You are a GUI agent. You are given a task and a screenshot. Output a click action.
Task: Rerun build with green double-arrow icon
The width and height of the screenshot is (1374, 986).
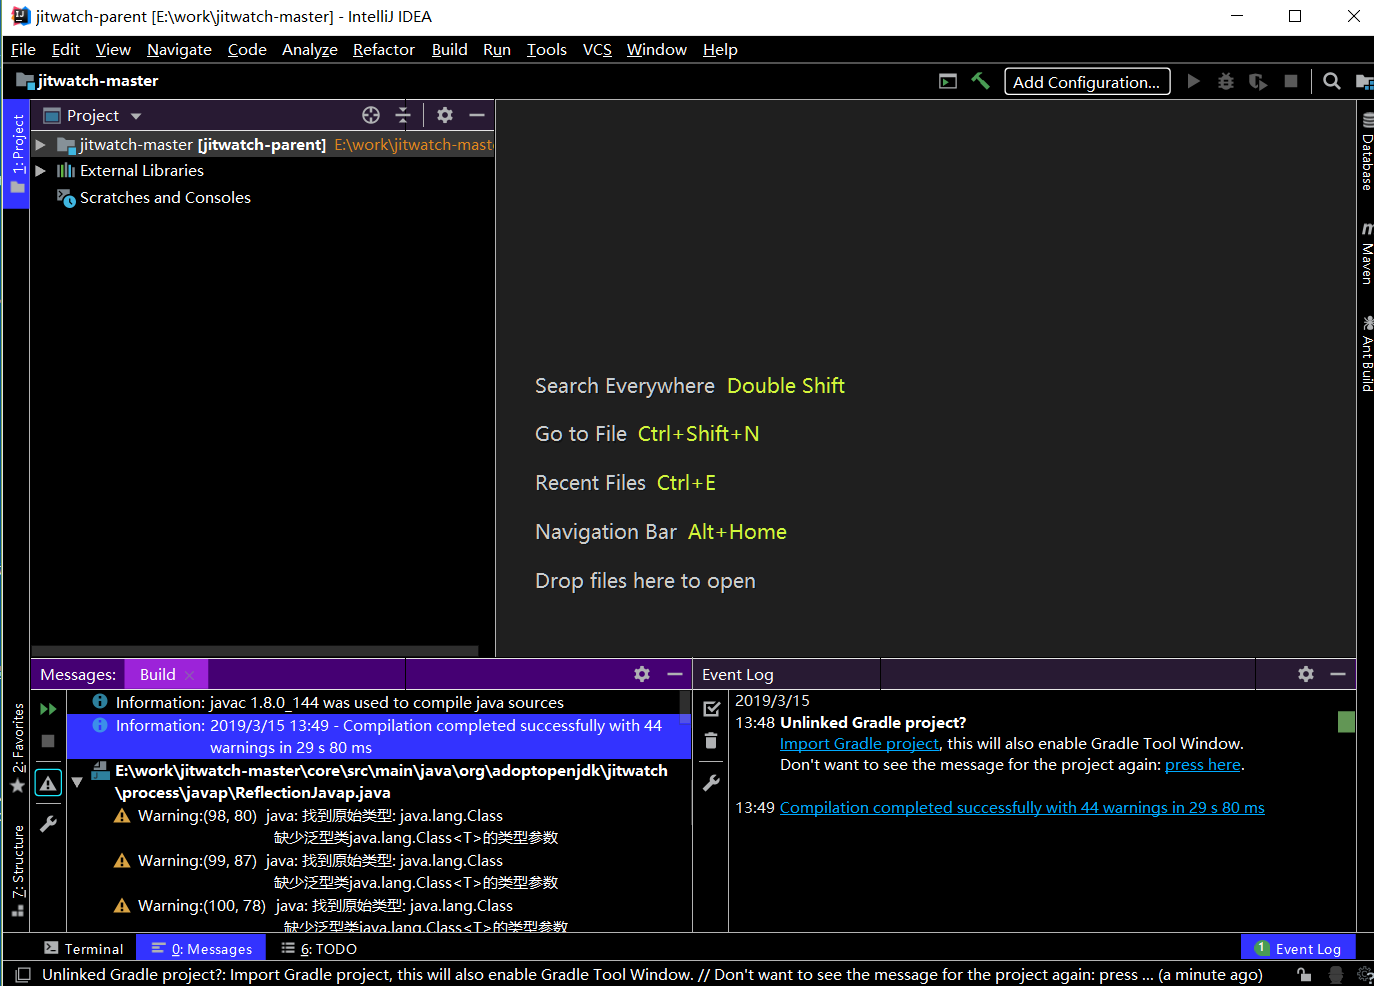[48, 709]
